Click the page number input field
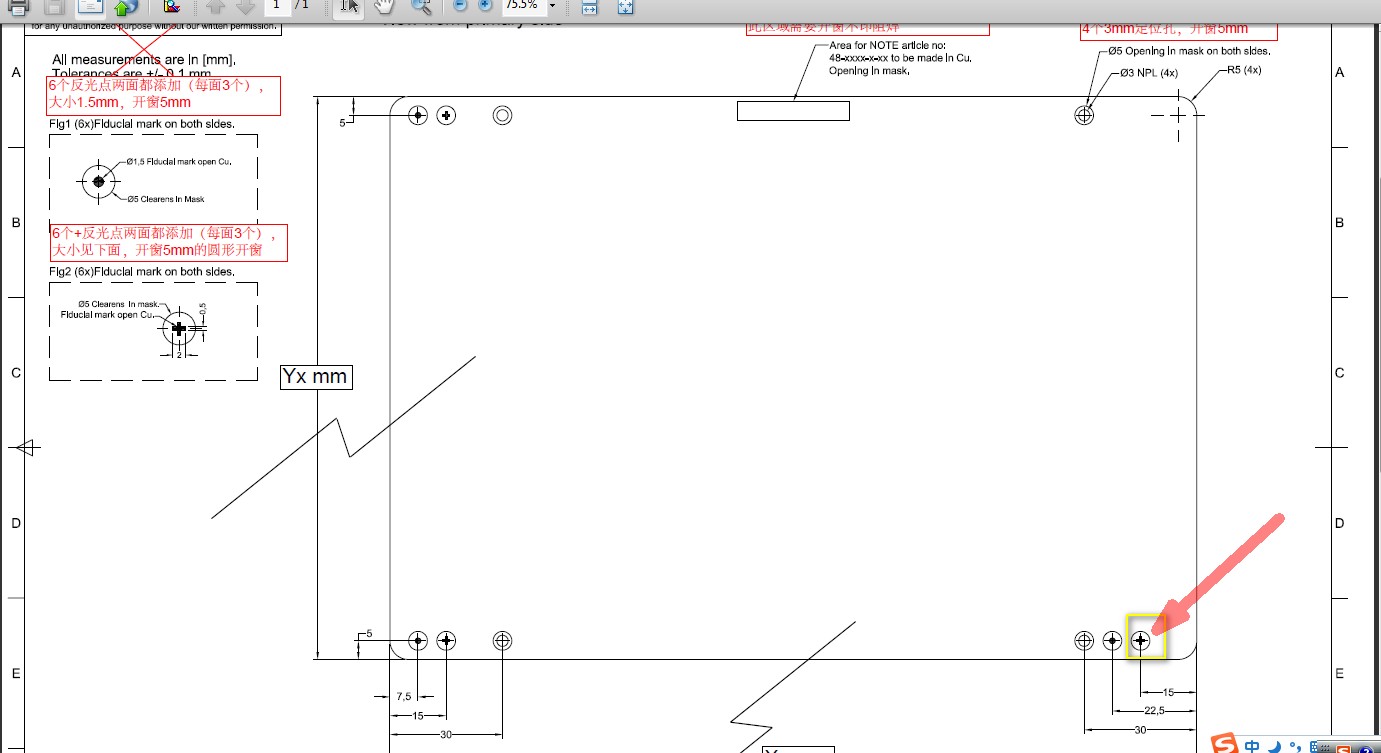The height and width of the screenshot is (753, 1381). pyautogui.click(x=278, y=6)
